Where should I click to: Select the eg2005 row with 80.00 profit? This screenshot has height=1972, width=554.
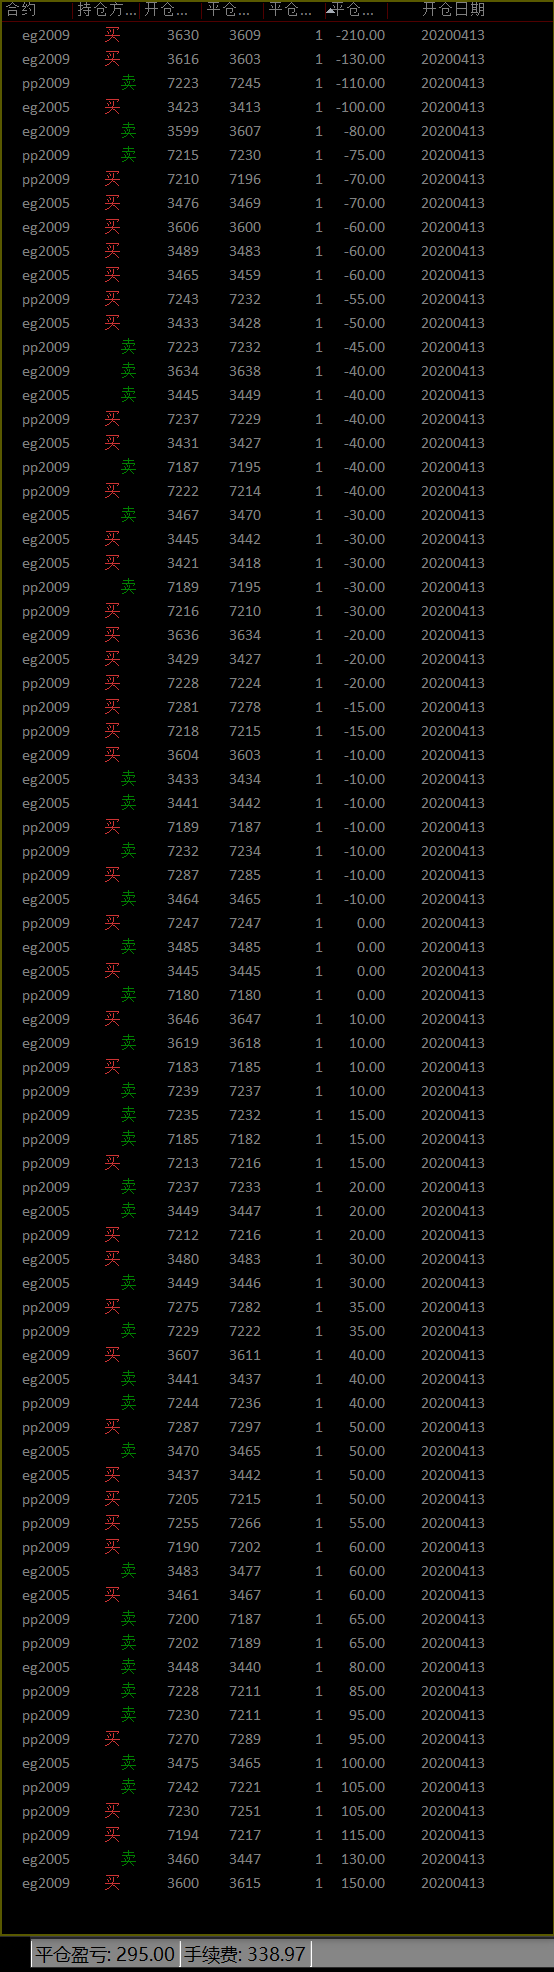277,1667
